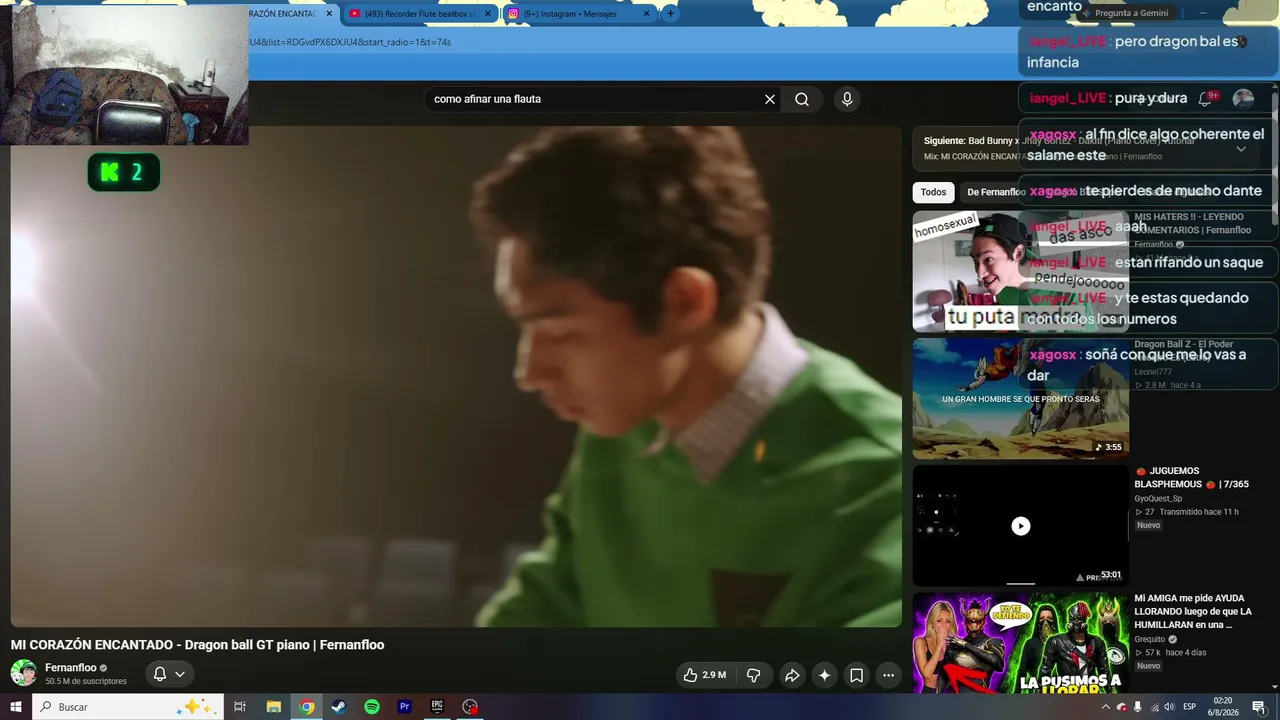The image size is (1280, 720).
Task: Open YouTube notifications bell showing 9+
Action: click(1207, 98)
